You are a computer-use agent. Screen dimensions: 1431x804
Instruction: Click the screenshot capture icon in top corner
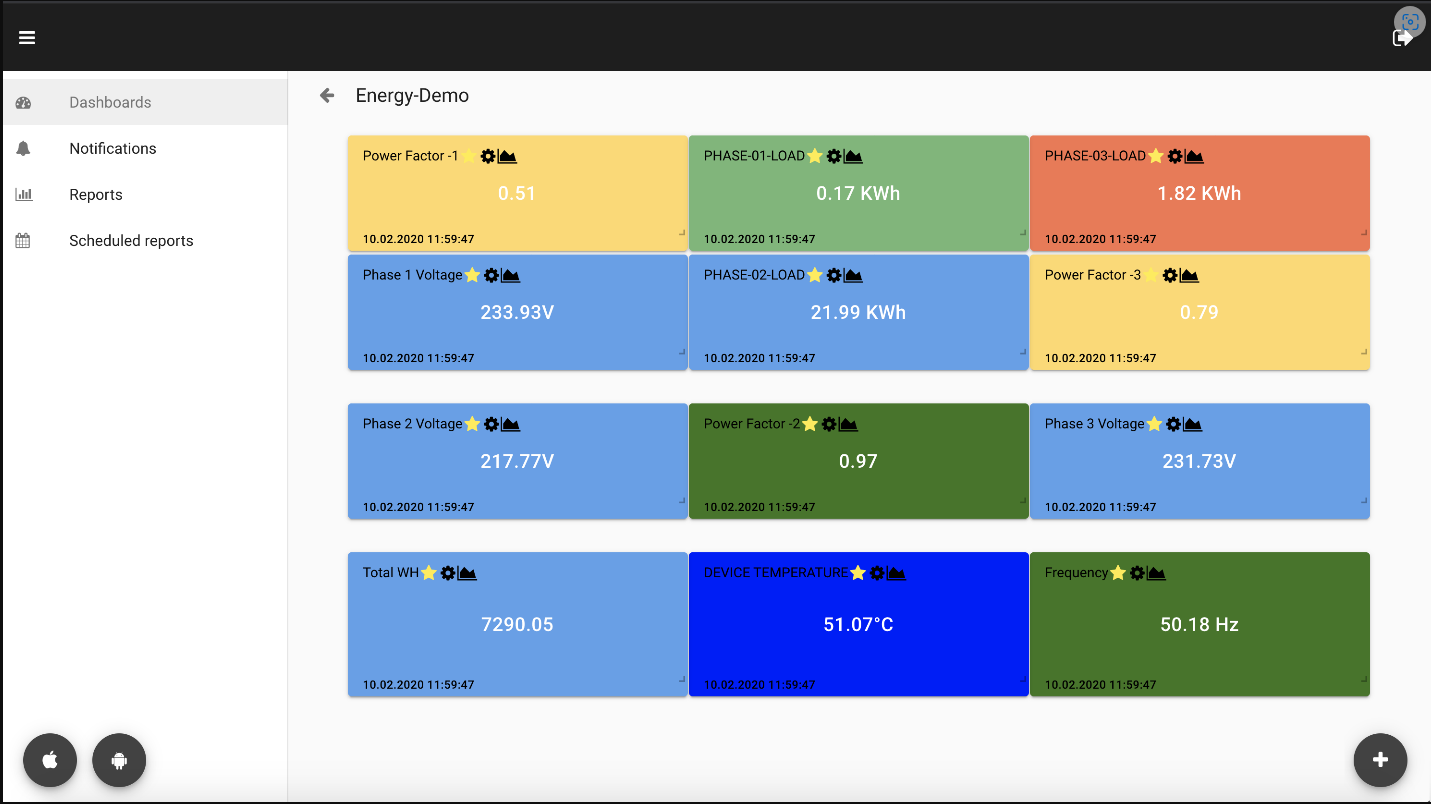pos(1410,22)
